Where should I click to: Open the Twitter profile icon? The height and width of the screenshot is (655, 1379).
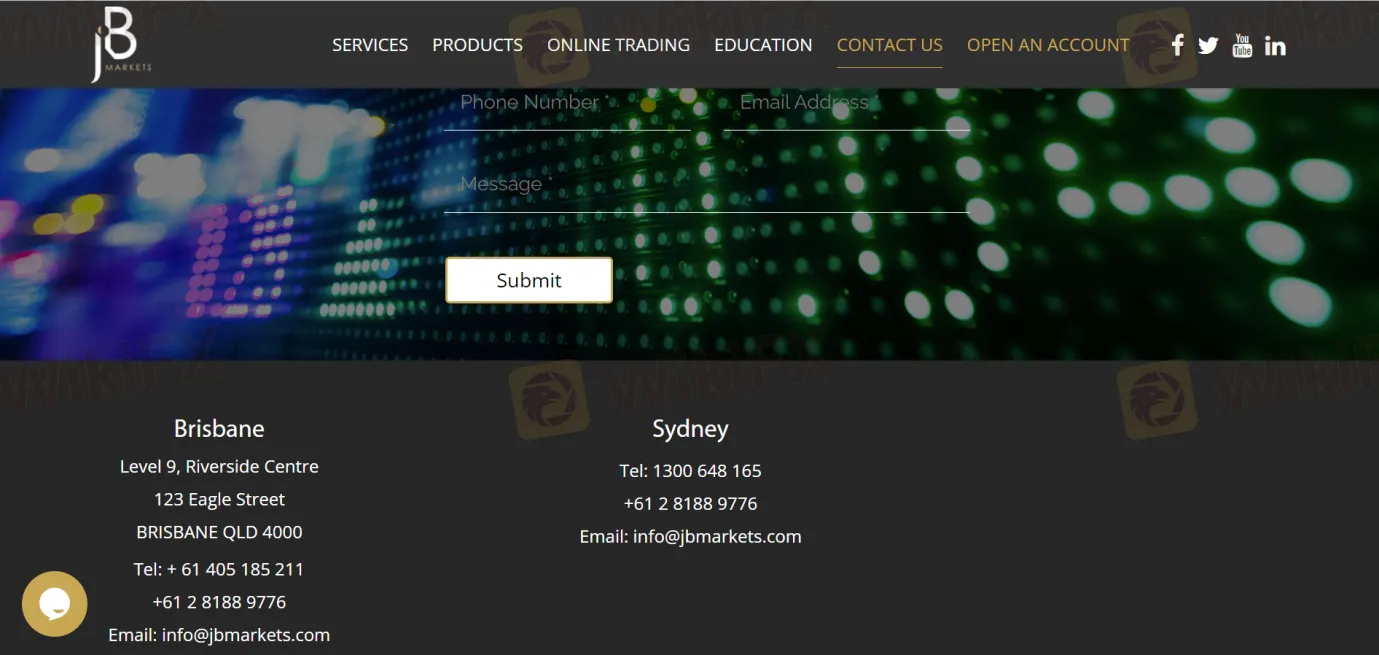(1208, 45)
